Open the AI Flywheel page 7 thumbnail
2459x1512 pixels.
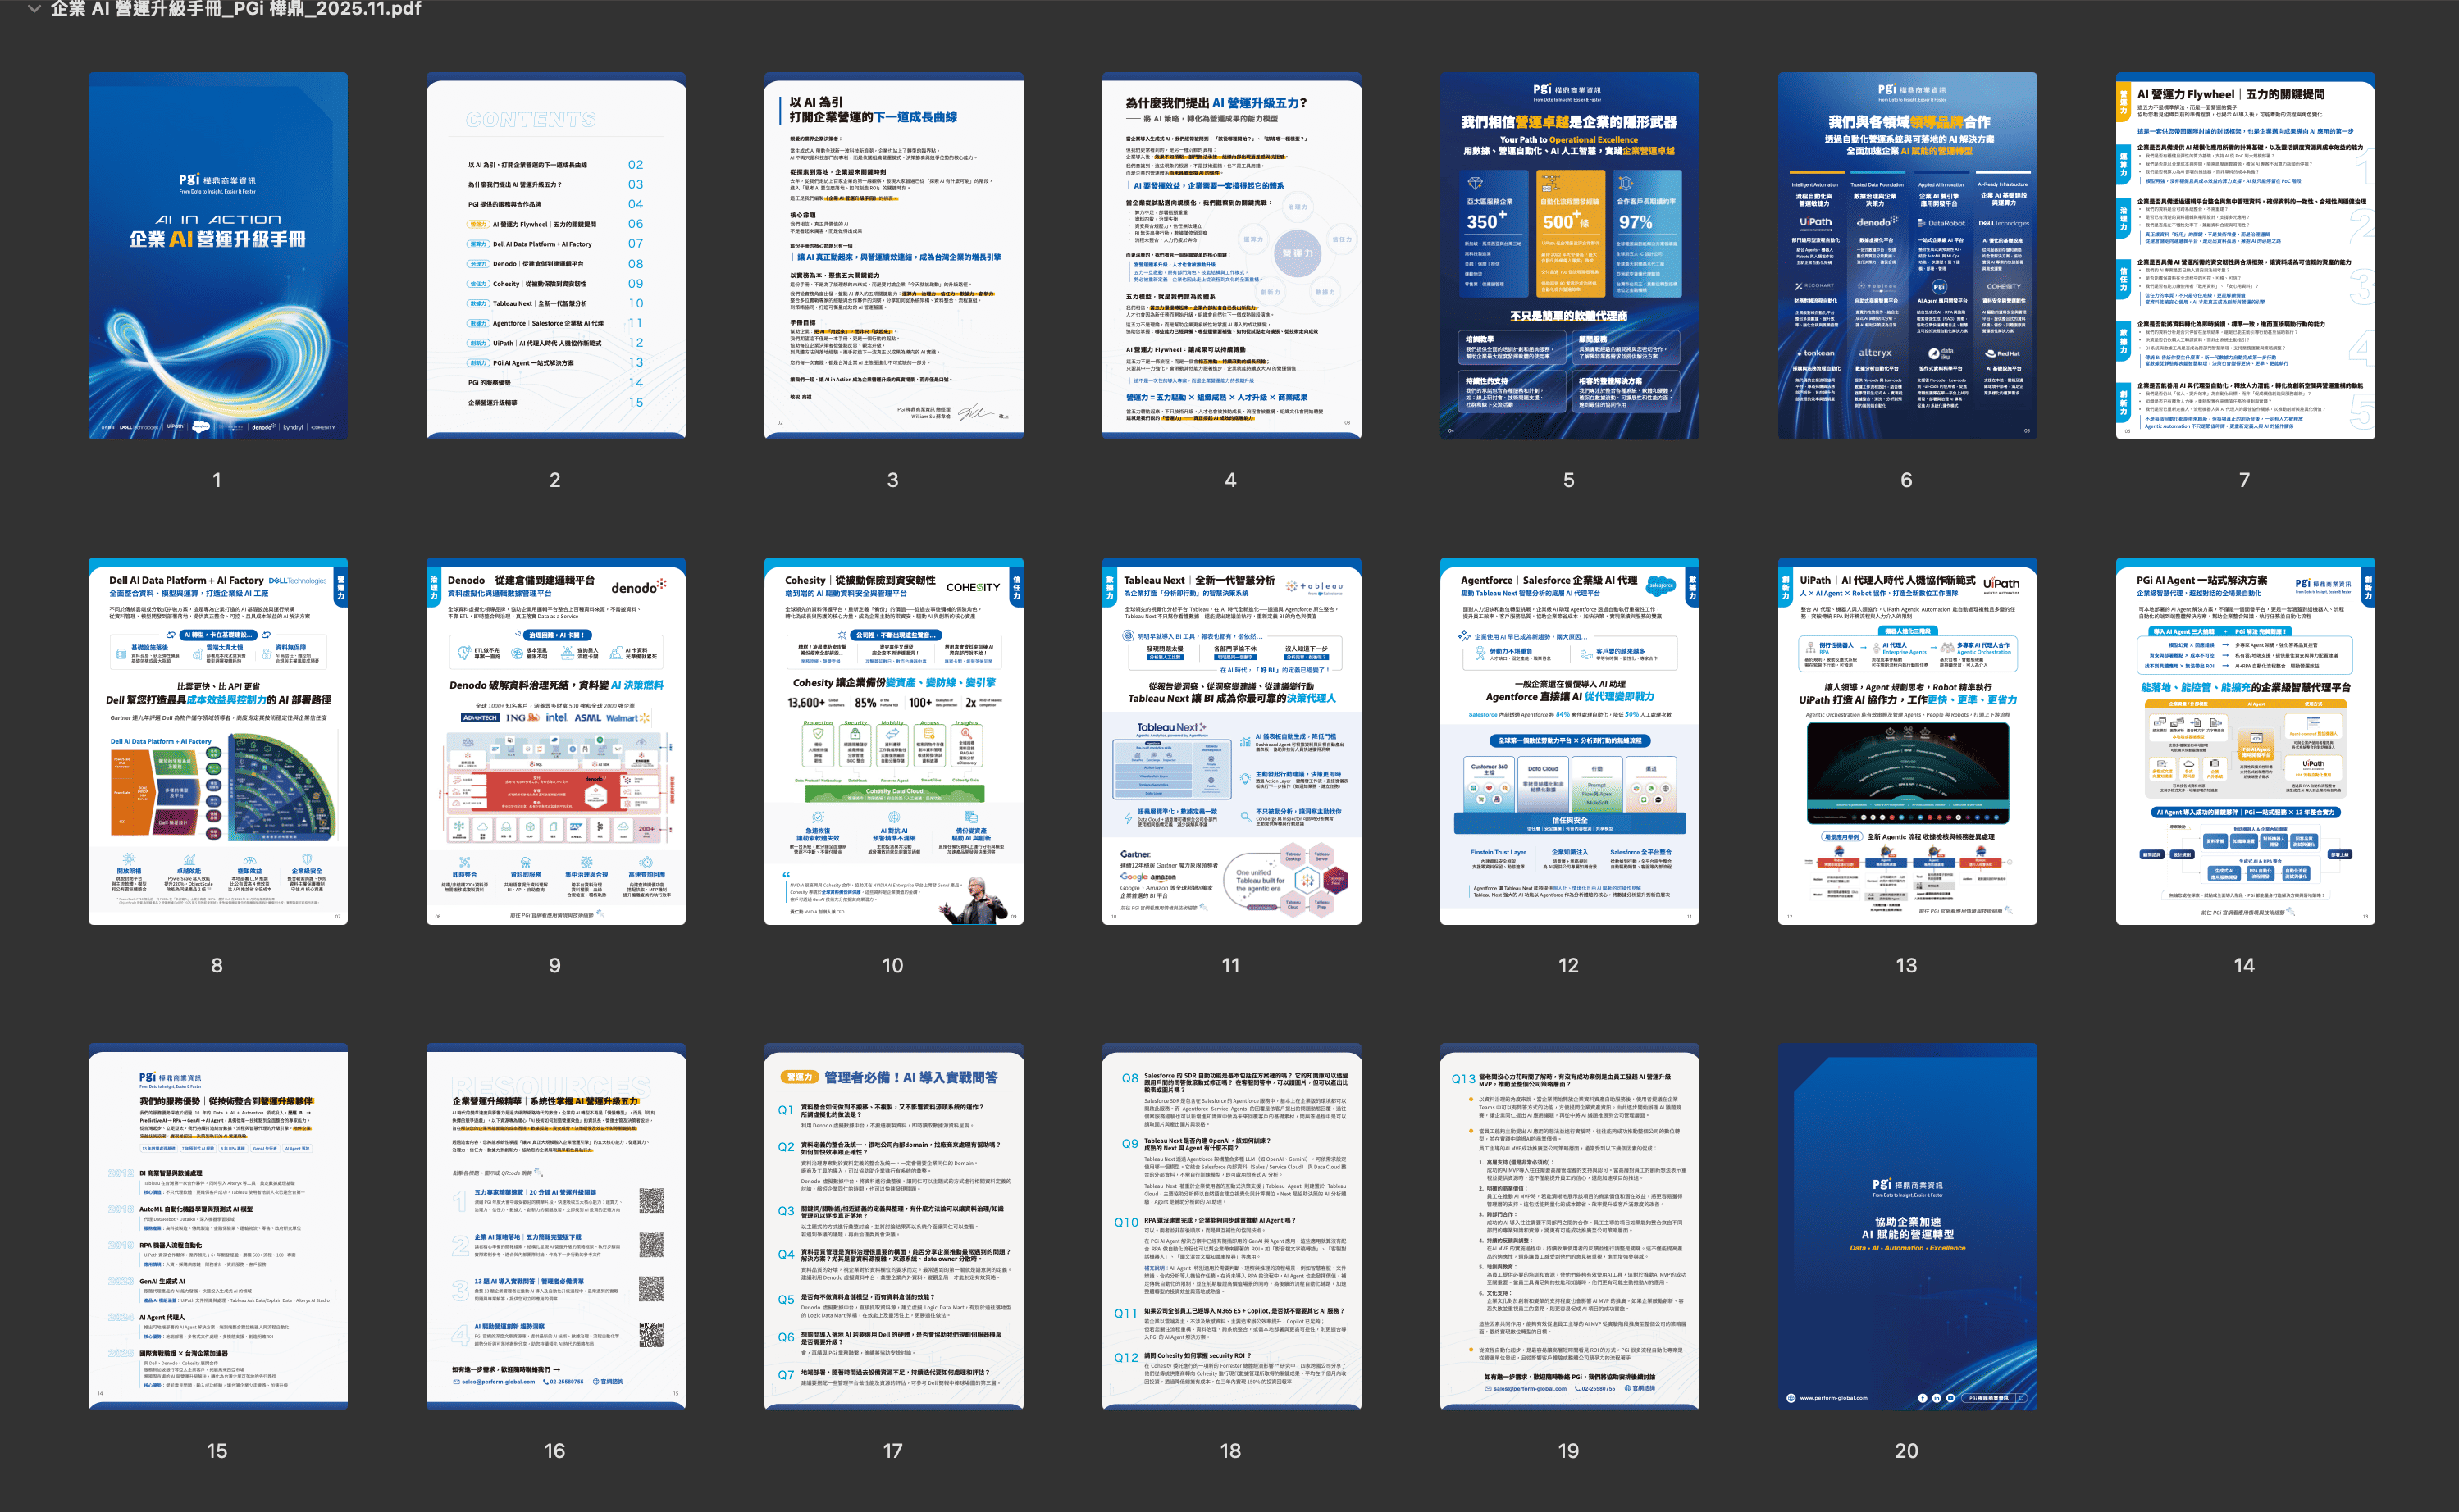tap(2244, 255)
